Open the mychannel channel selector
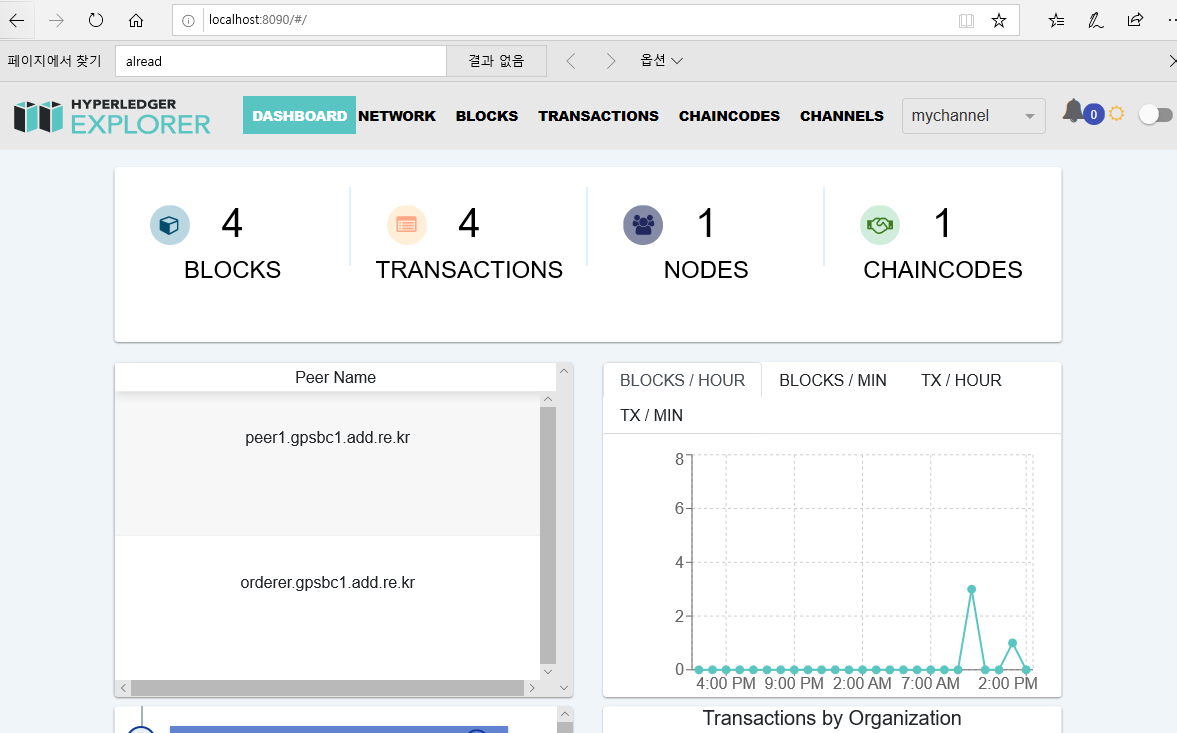 click(972, 116)
